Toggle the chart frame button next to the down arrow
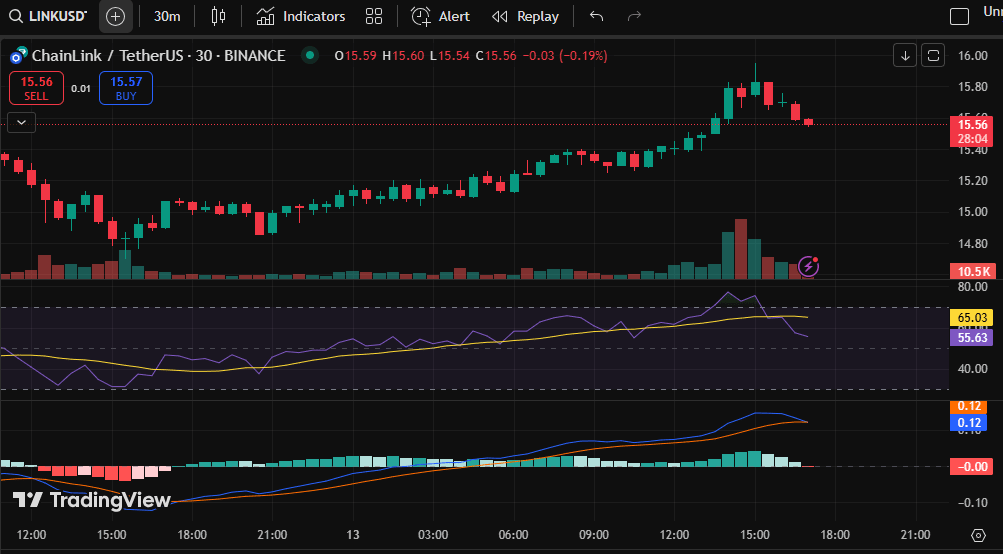Image resolution: width=1003 pixels, height=554 pixels. point(933,55)
